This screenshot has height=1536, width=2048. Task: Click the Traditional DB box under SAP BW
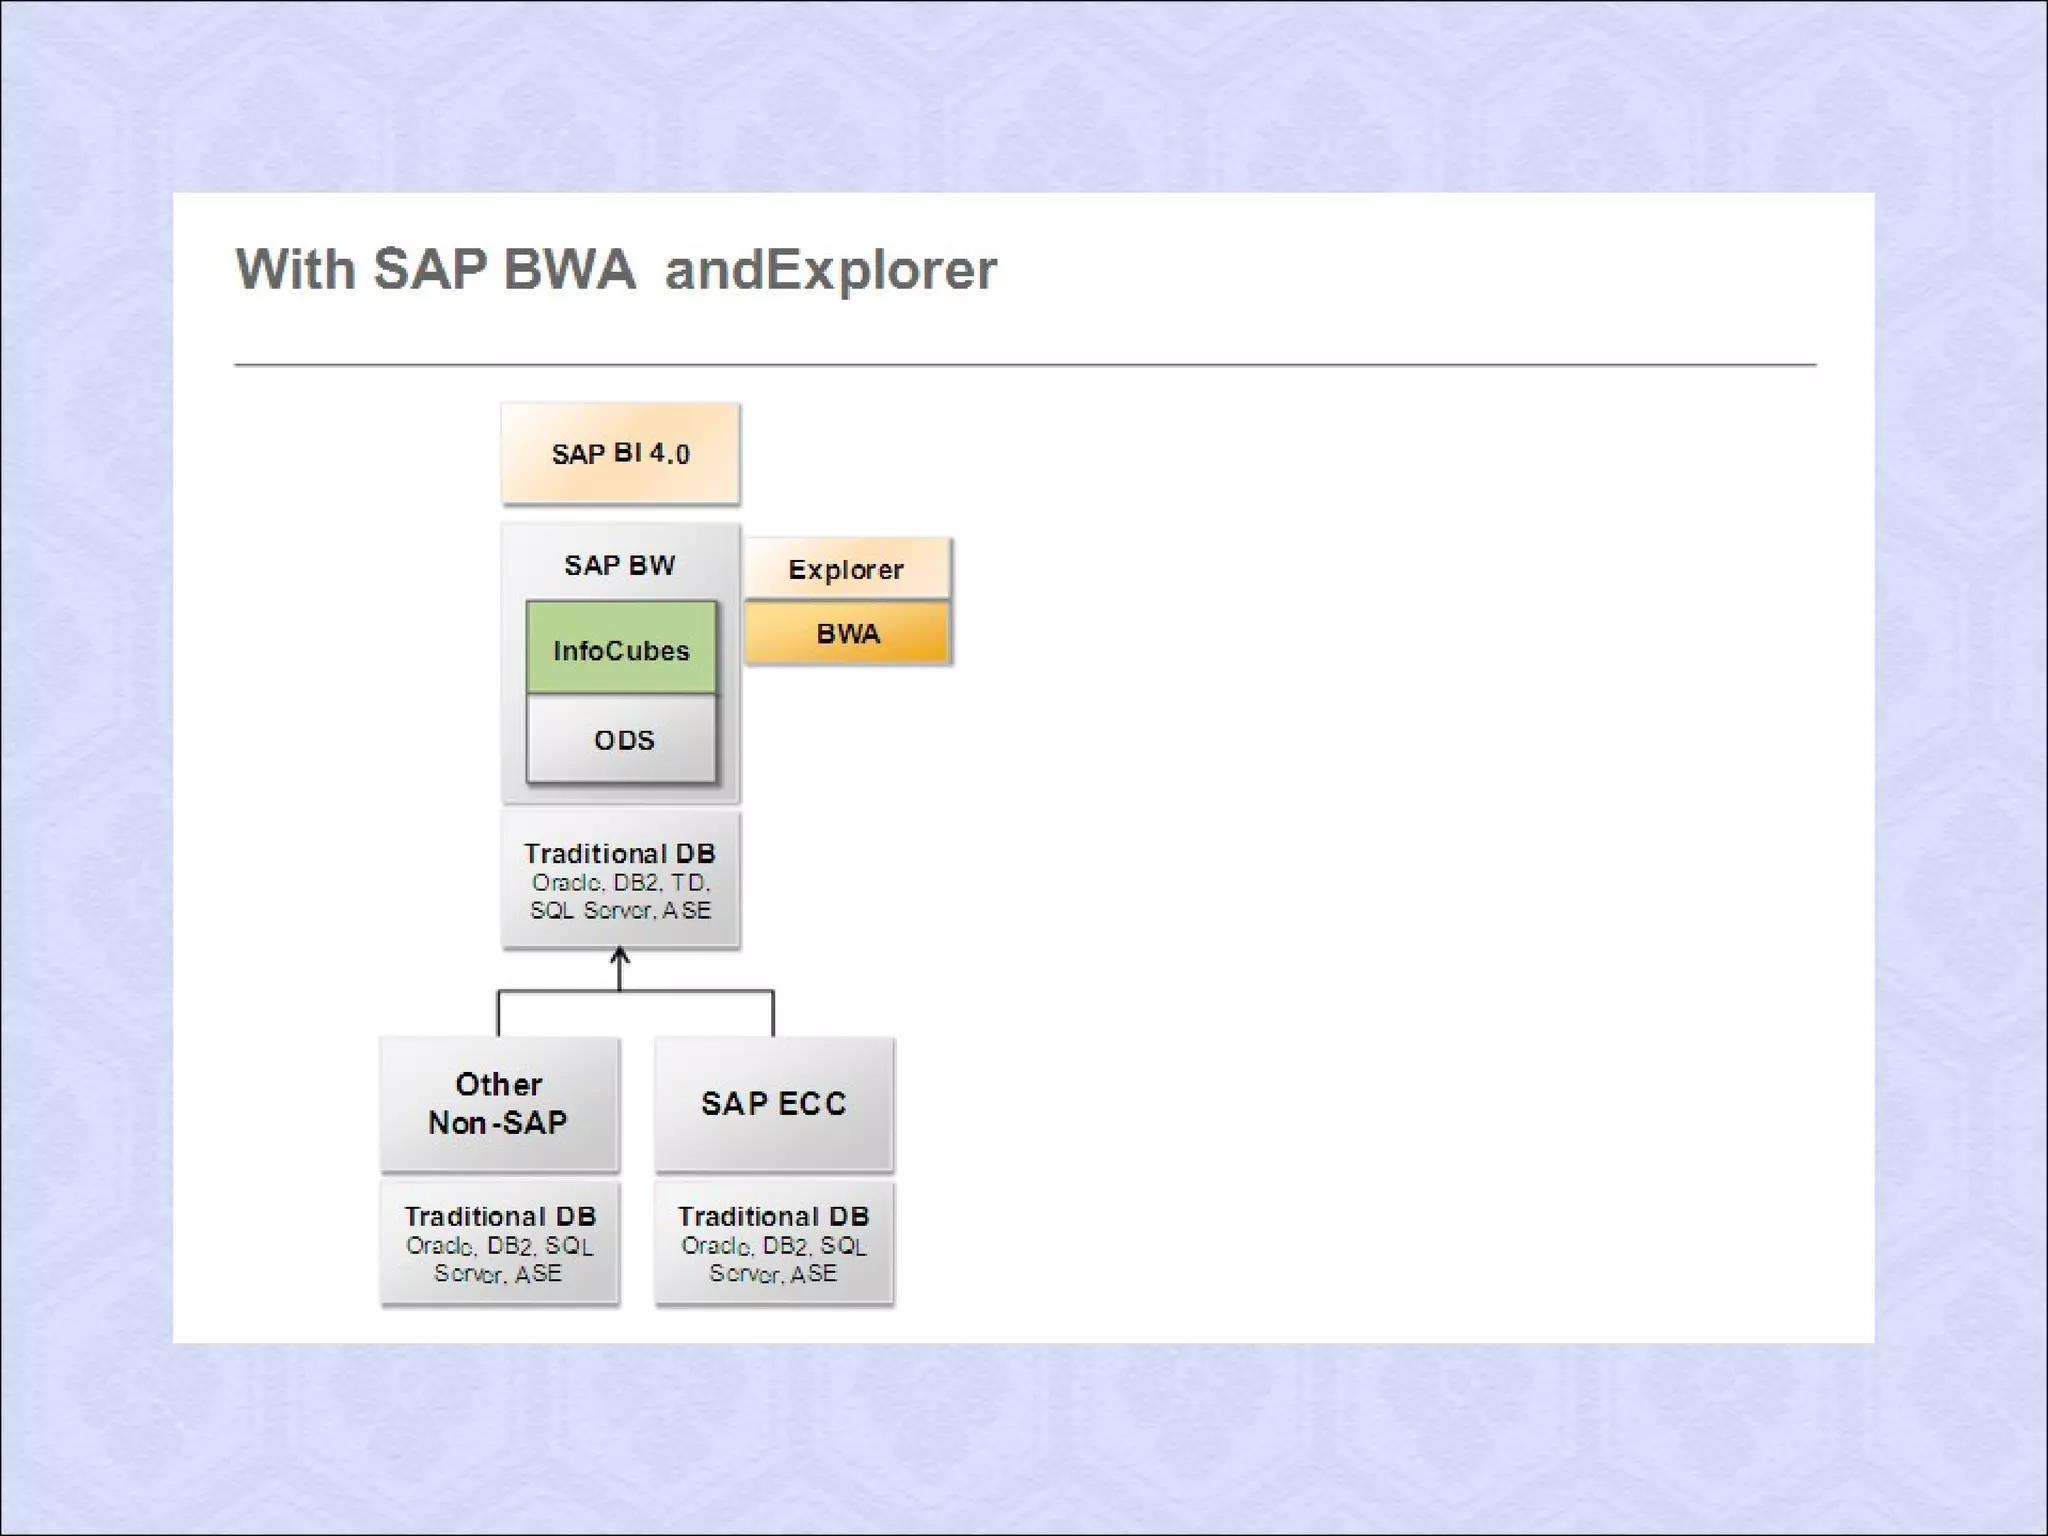(x=620, y=853)
